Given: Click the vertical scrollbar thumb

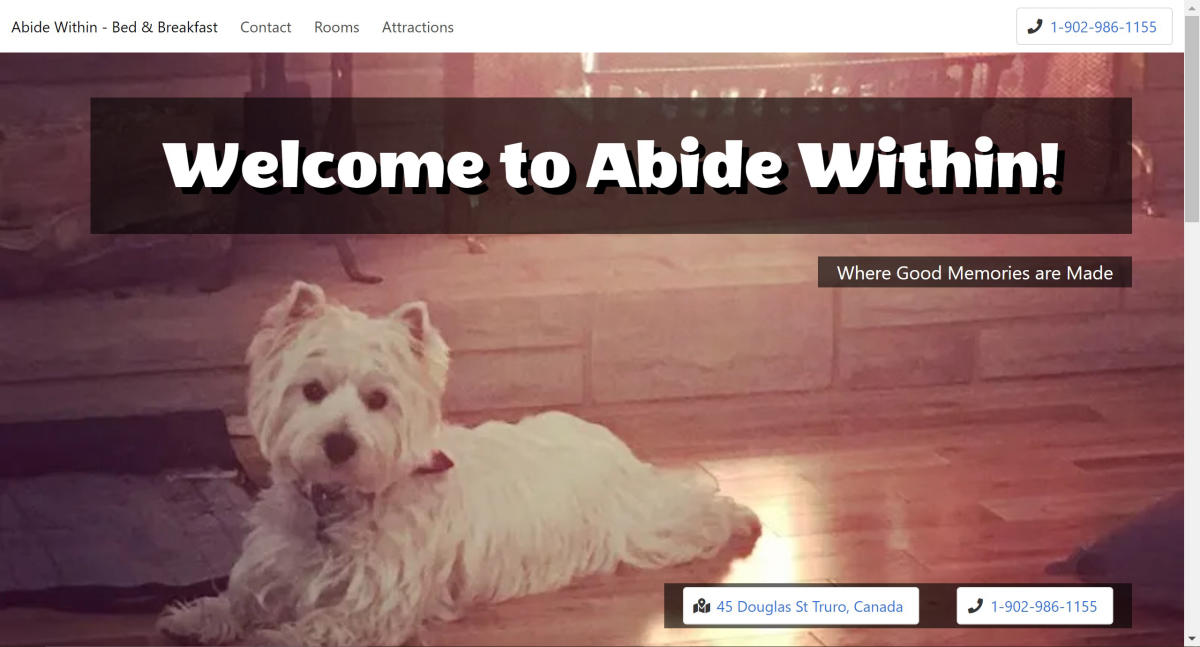Looking at the screenshot, I should [1192, 118].
